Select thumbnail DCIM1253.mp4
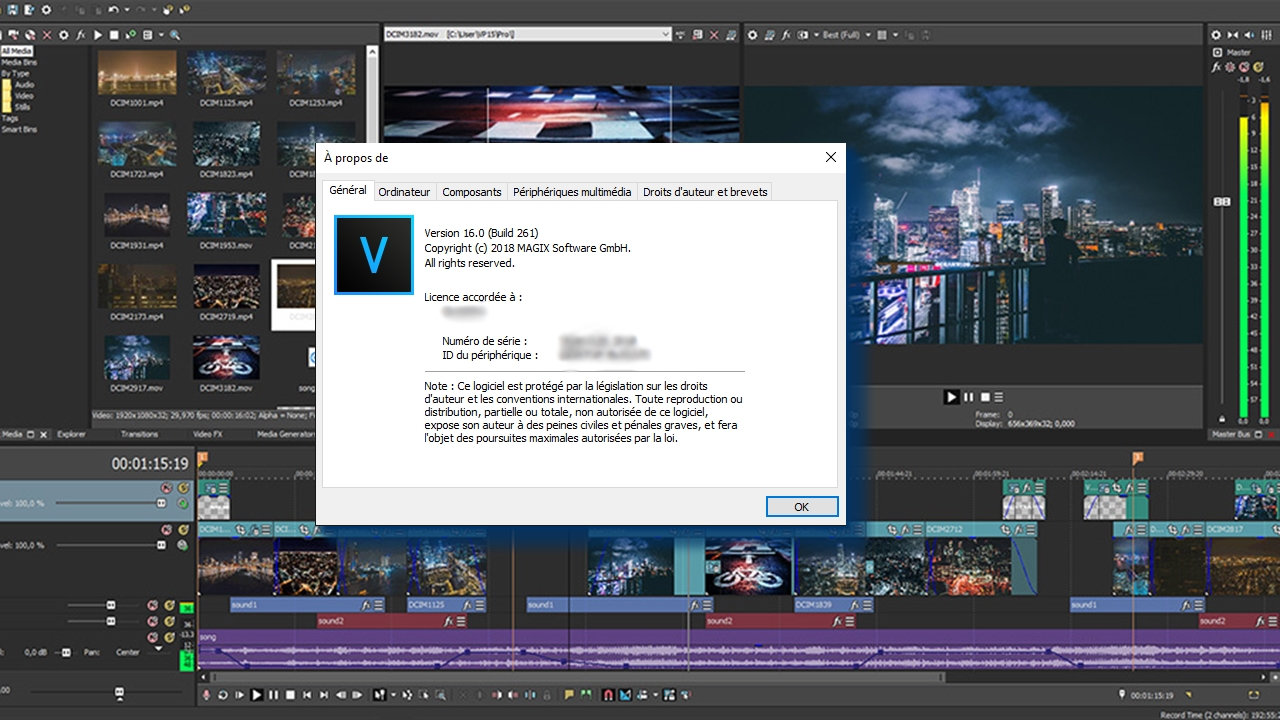 click(316, 78)
